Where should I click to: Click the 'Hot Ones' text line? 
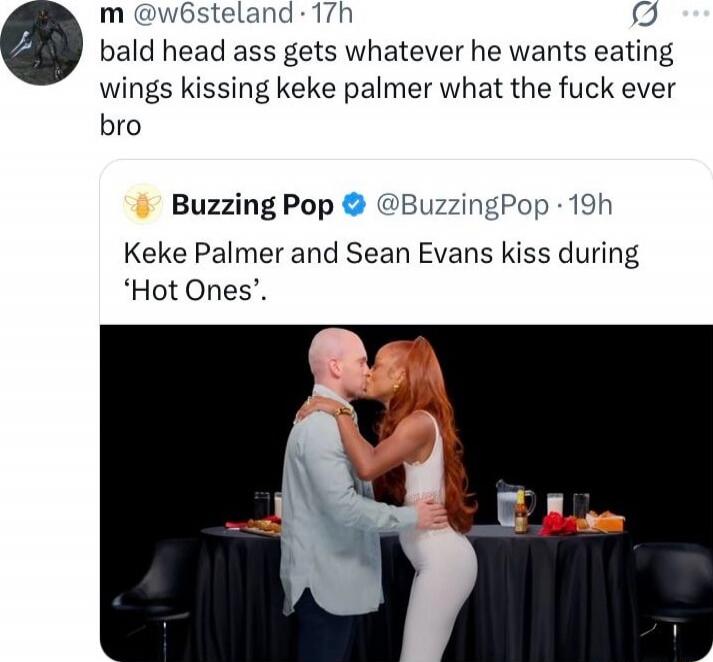(195, 291)
